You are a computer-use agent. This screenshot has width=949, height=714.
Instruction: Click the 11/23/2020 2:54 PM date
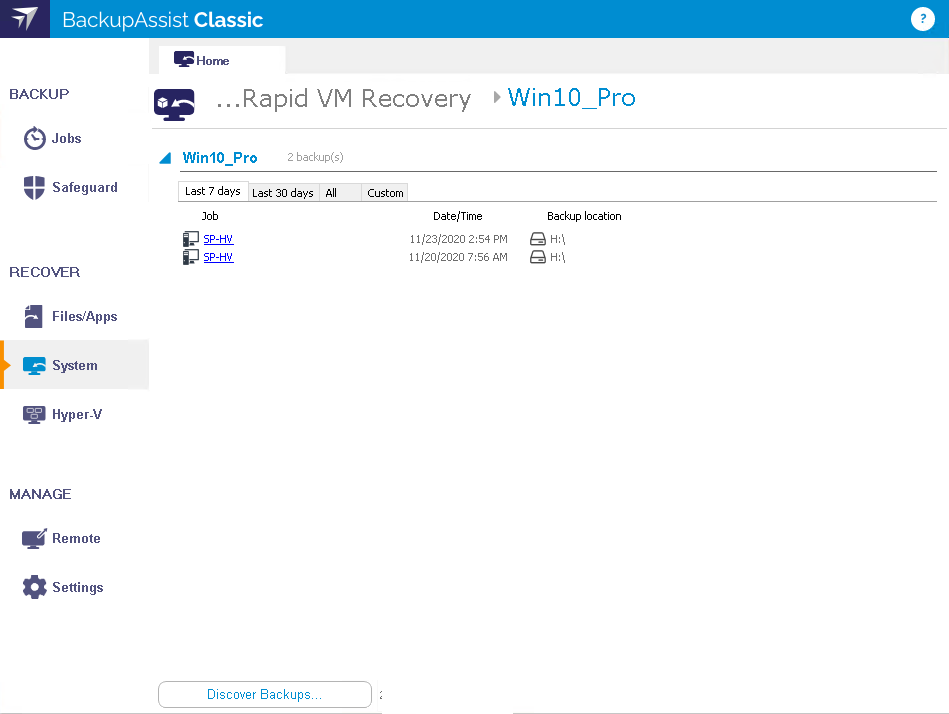click(x=458, y=239)
